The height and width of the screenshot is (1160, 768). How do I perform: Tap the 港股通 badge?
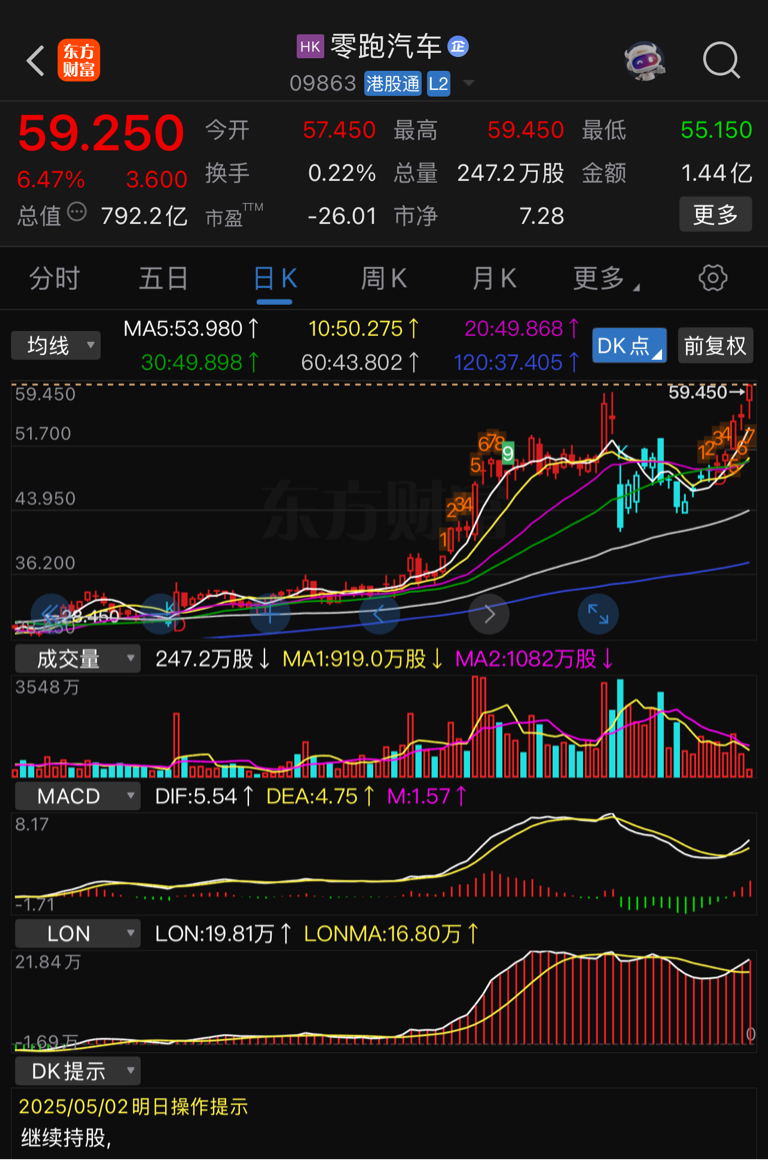[x=393, y=84]
